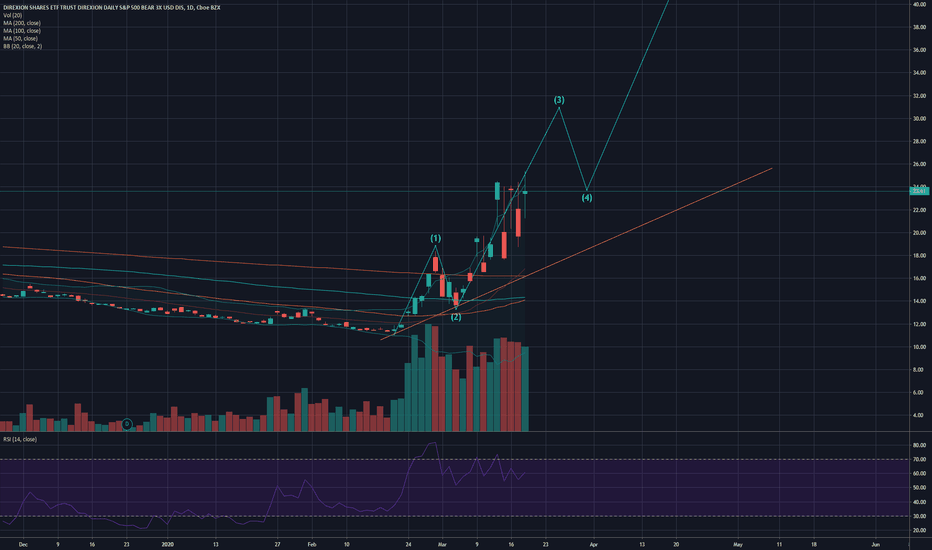
Task: Click the wave label (4) on the chart
Action: coord(587,198)
